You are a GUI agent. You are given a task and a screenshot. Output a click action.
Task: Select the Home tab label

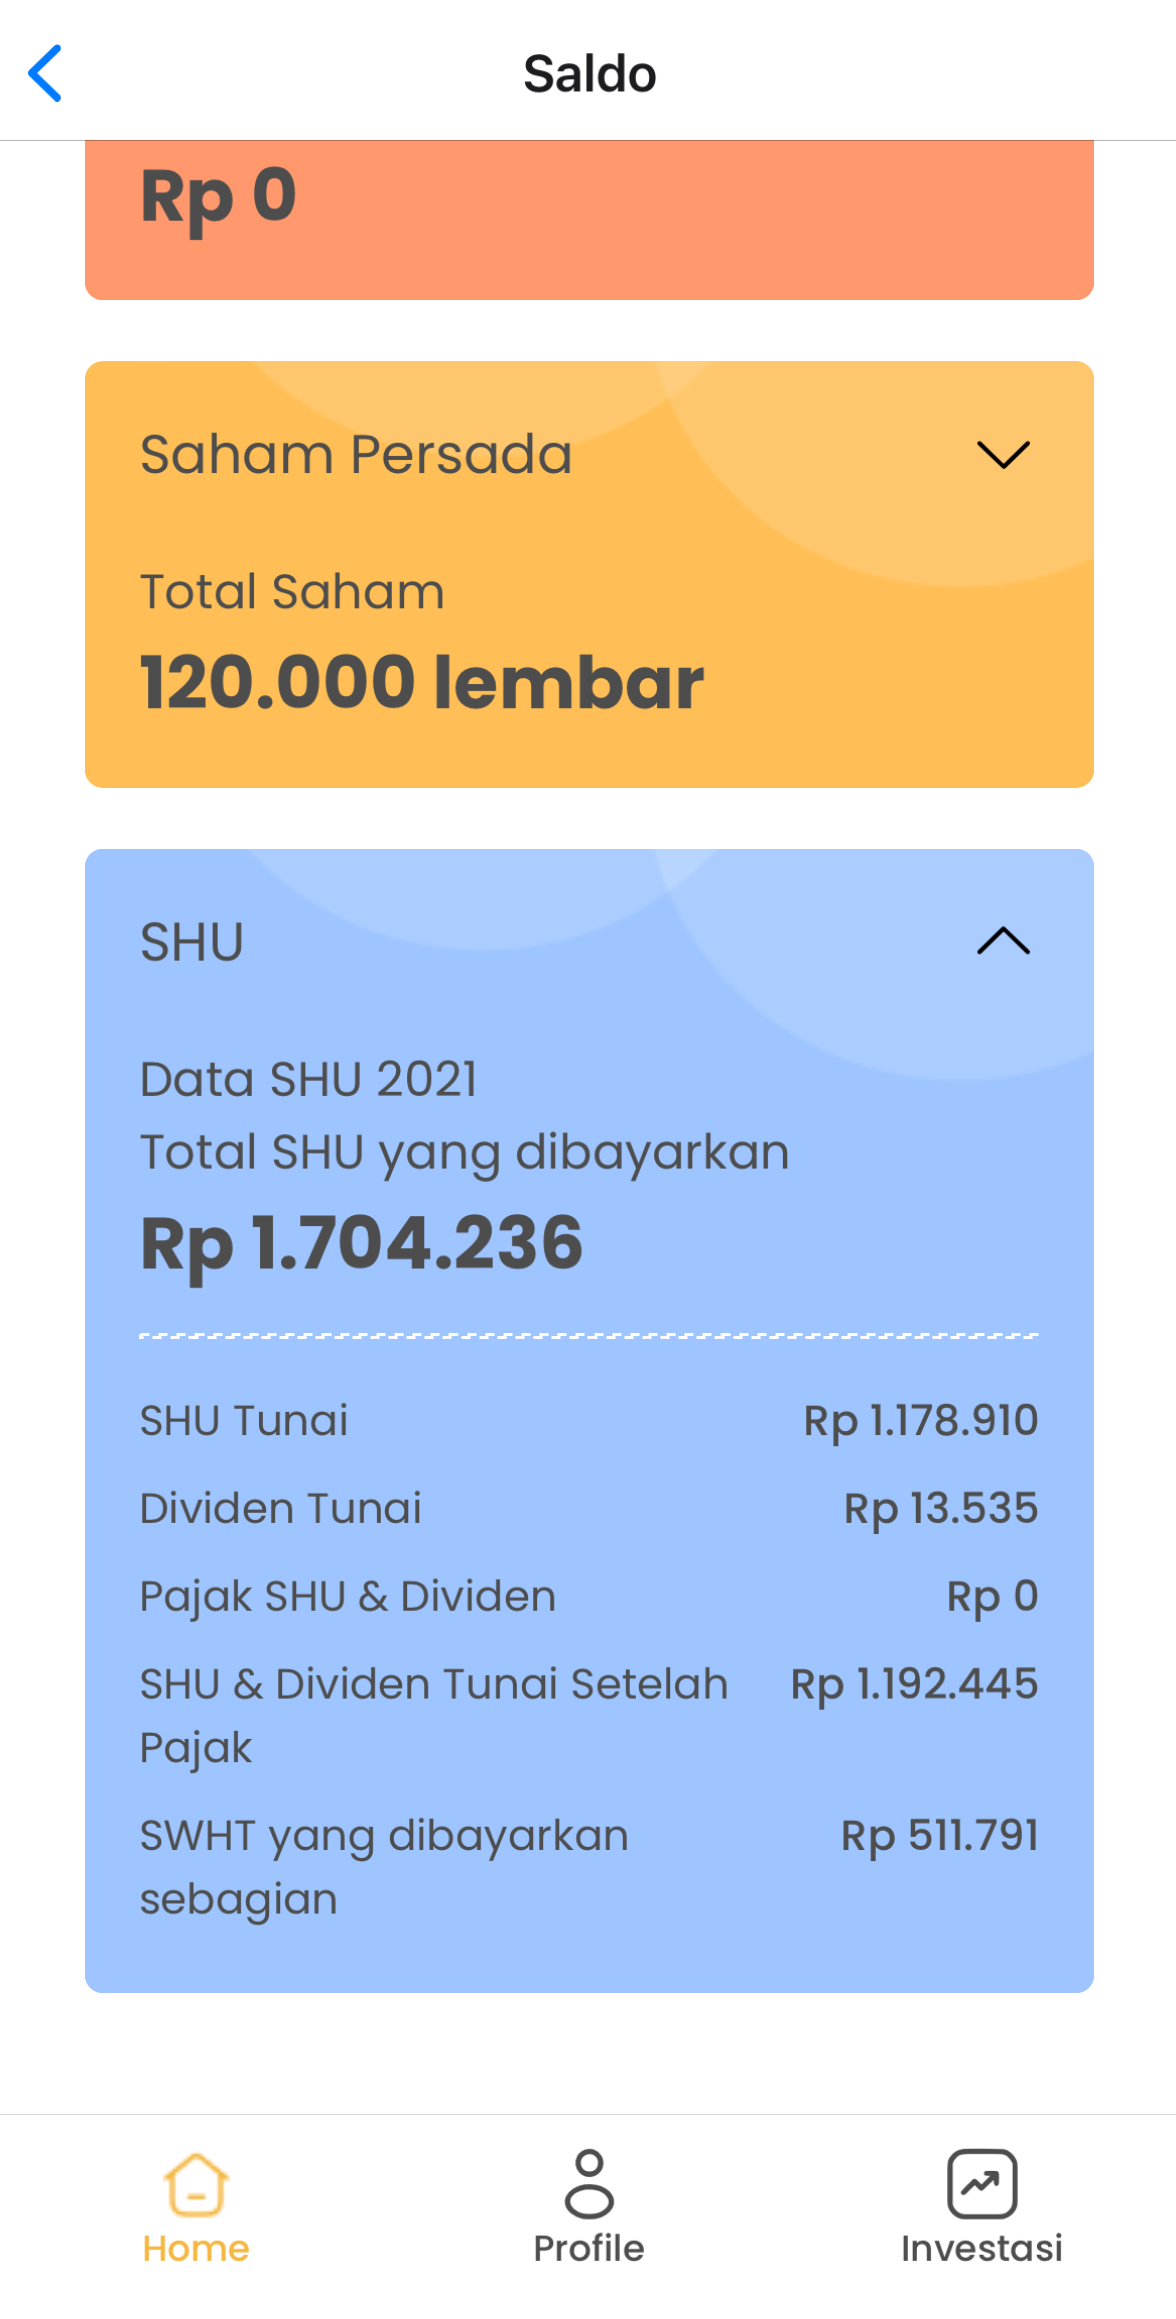tap(196, 2249)
